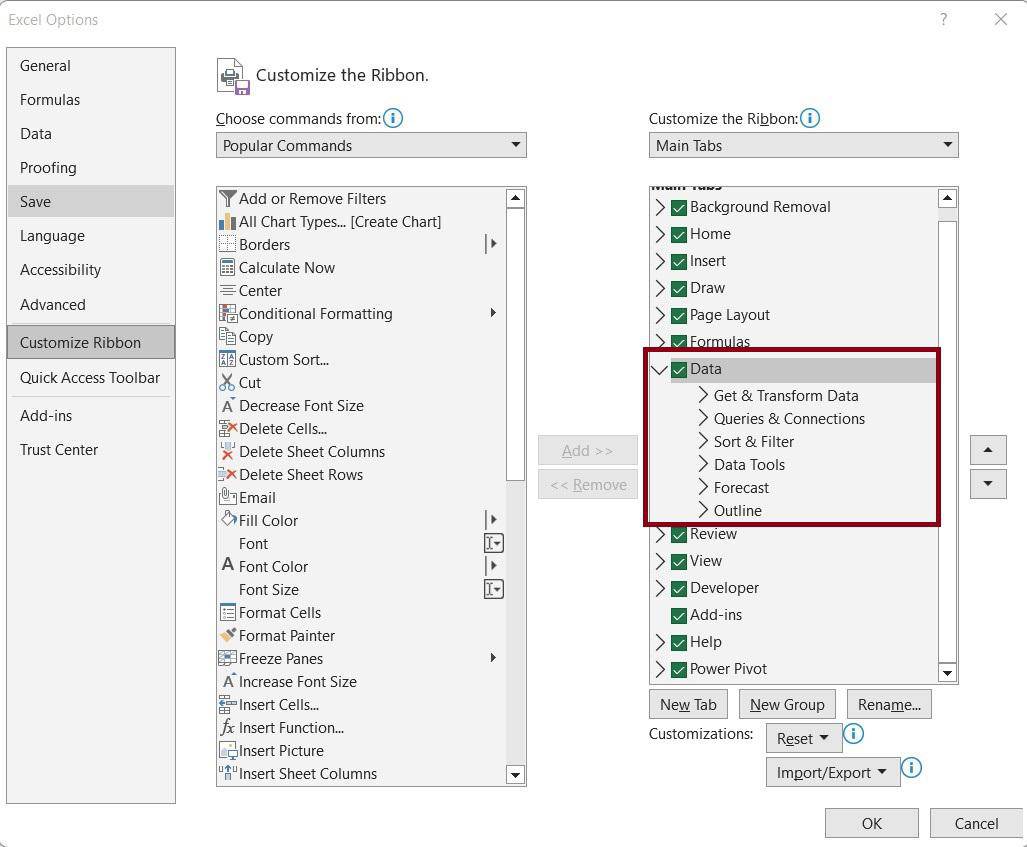Screen dimensions: 1027x847
Task: Click the All Chart Types chart icon
Action: [x=227, y=221]
